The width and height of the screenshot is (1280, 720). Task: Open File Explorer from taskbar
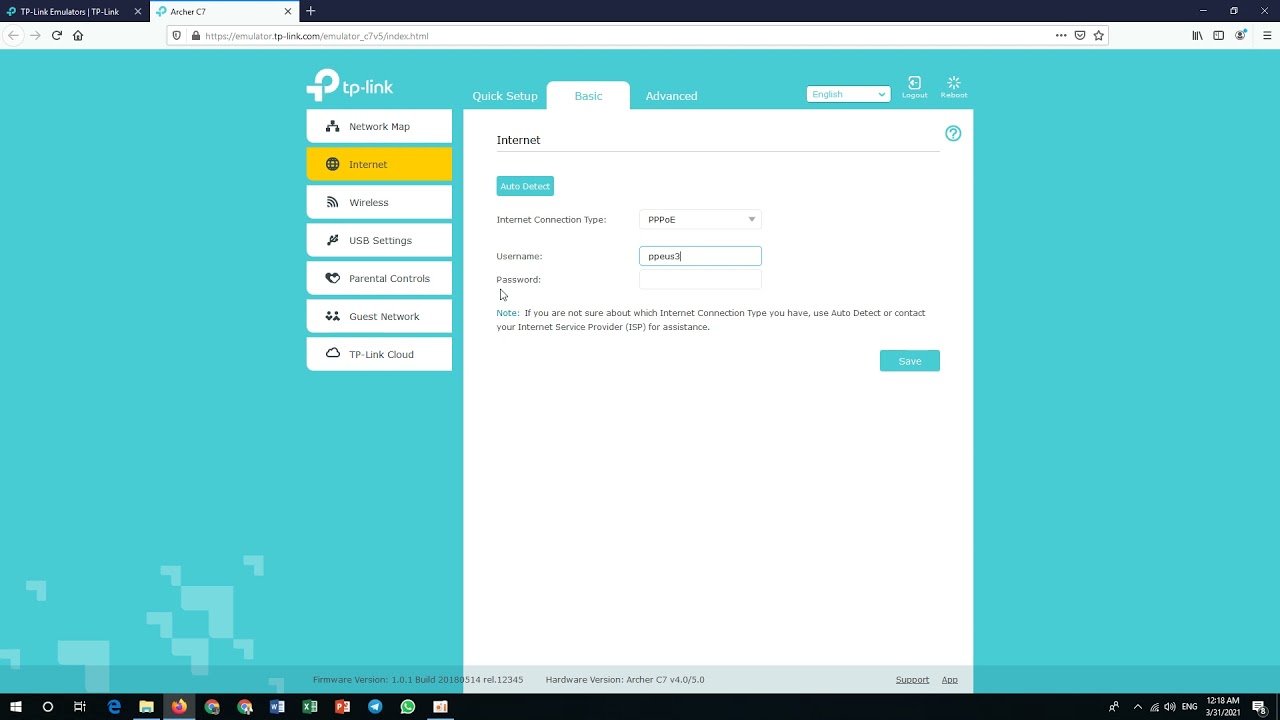click(146, 707)
